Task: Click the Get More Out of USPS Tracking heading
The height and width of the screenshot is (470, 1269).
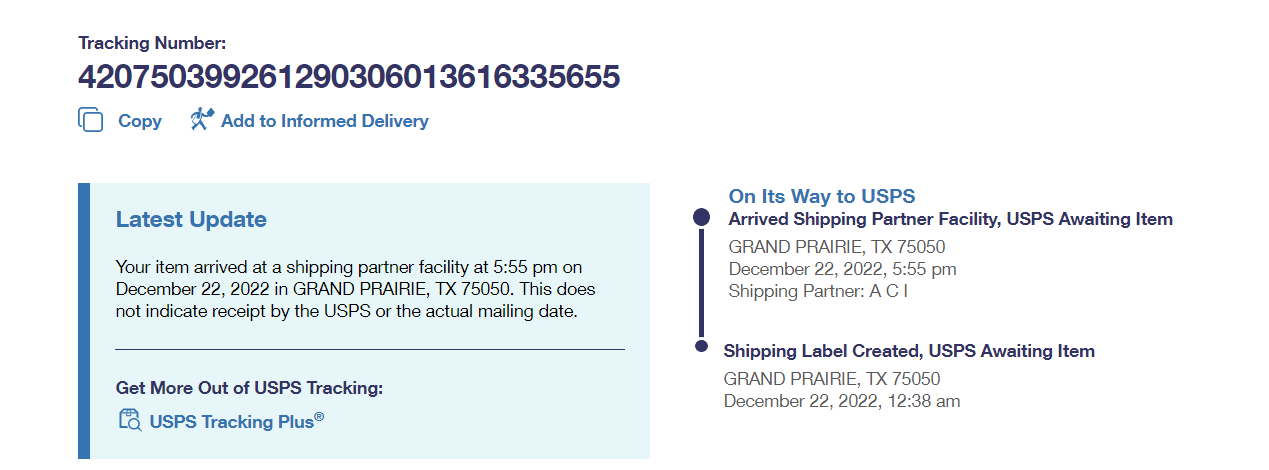Action: coord(249,388)
